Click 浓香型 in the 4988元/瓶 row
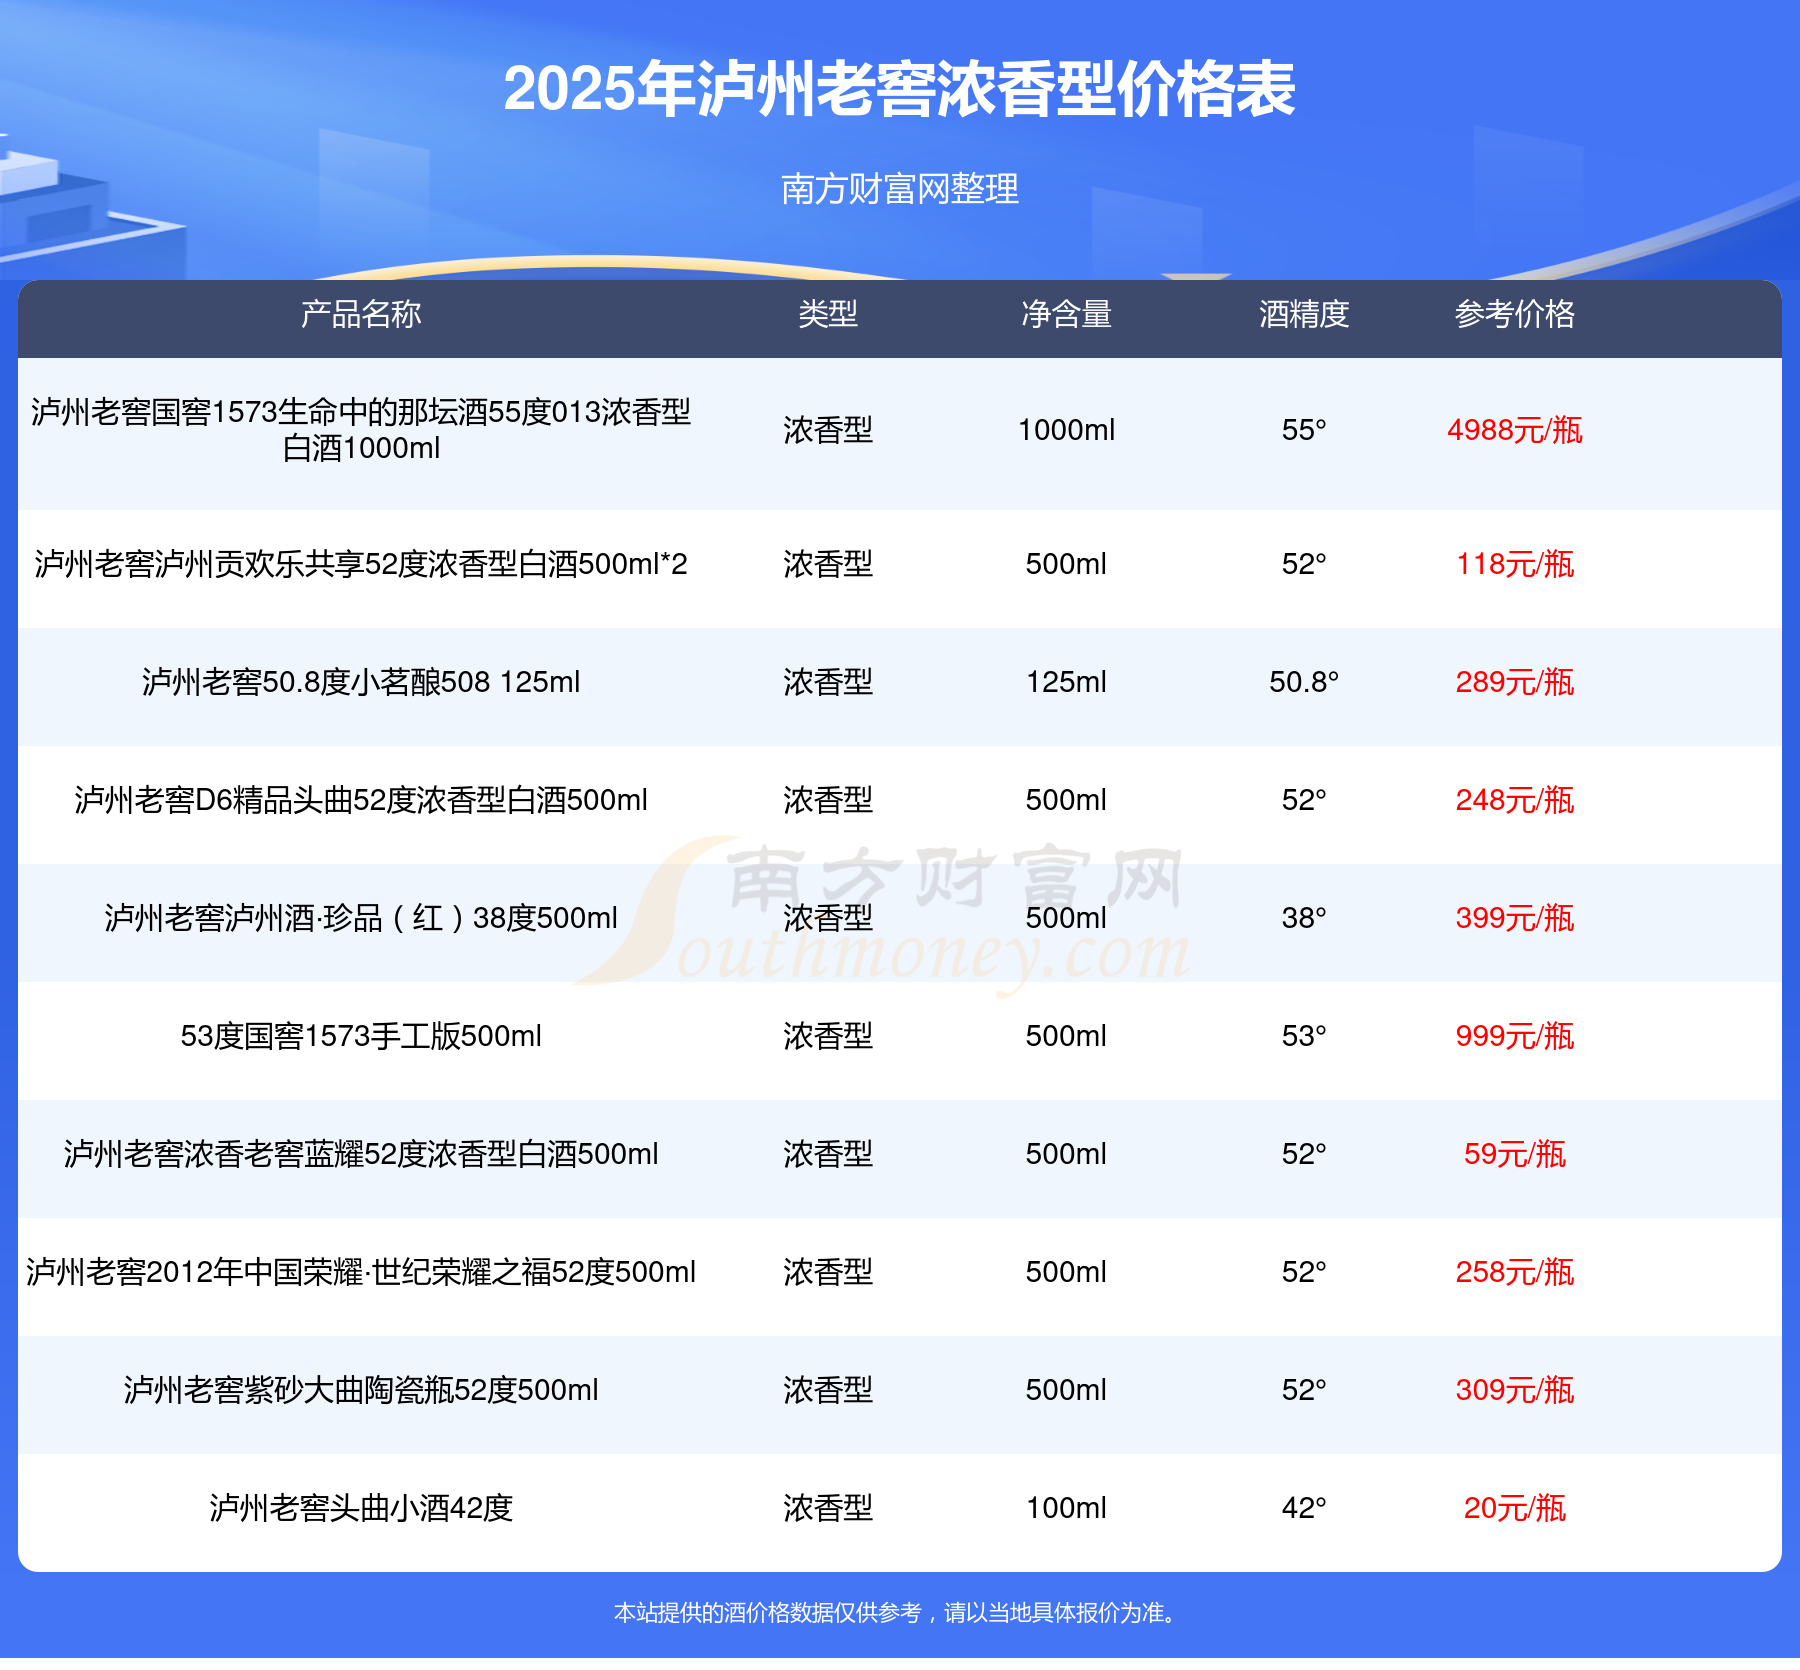1800x1670 pixels. point(828,430)
